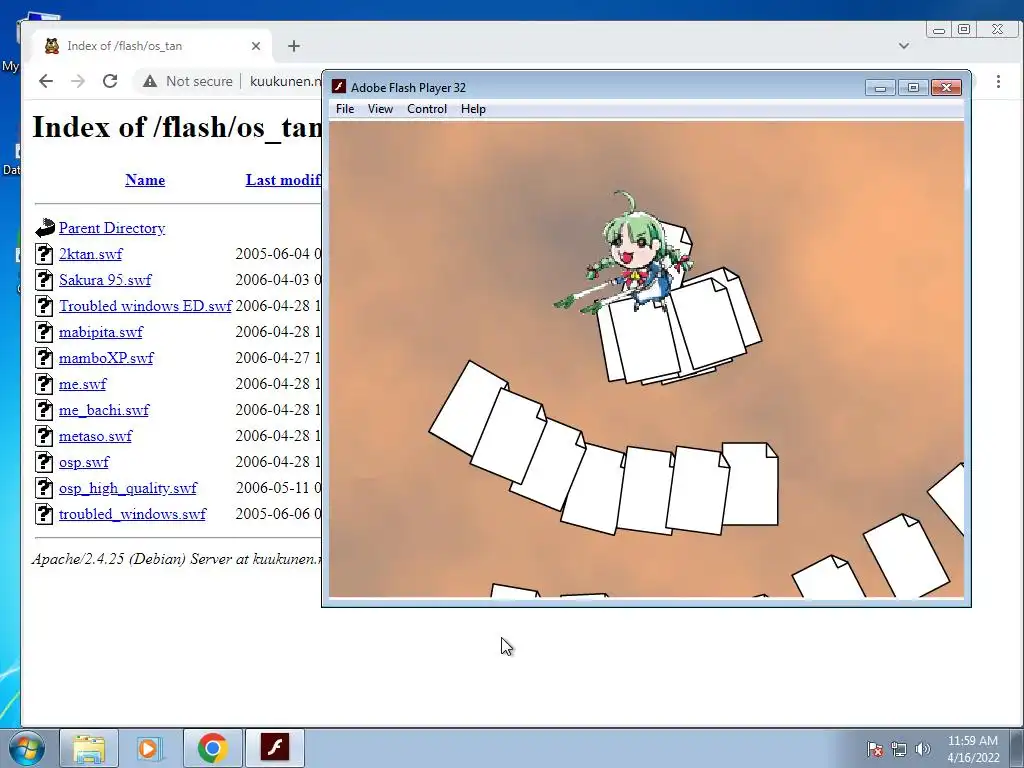The width and height of the screenshot is (1024, 768).
Task: Minimize the Adobe Flash Player window
Action: [x=880, y=88]
